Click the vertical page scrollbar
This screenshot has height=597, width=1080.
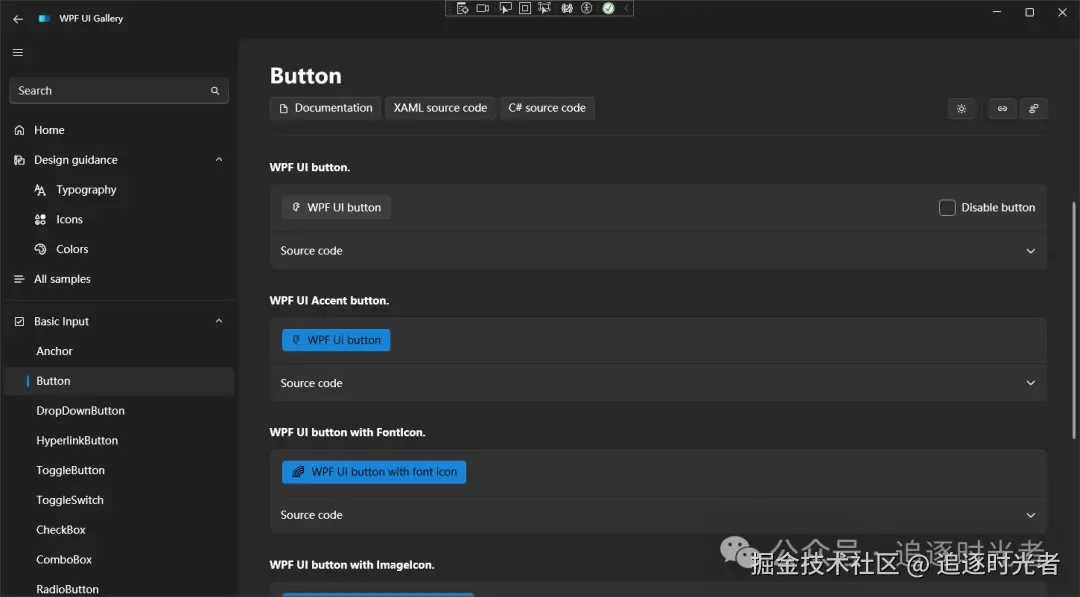(1073, 320)
